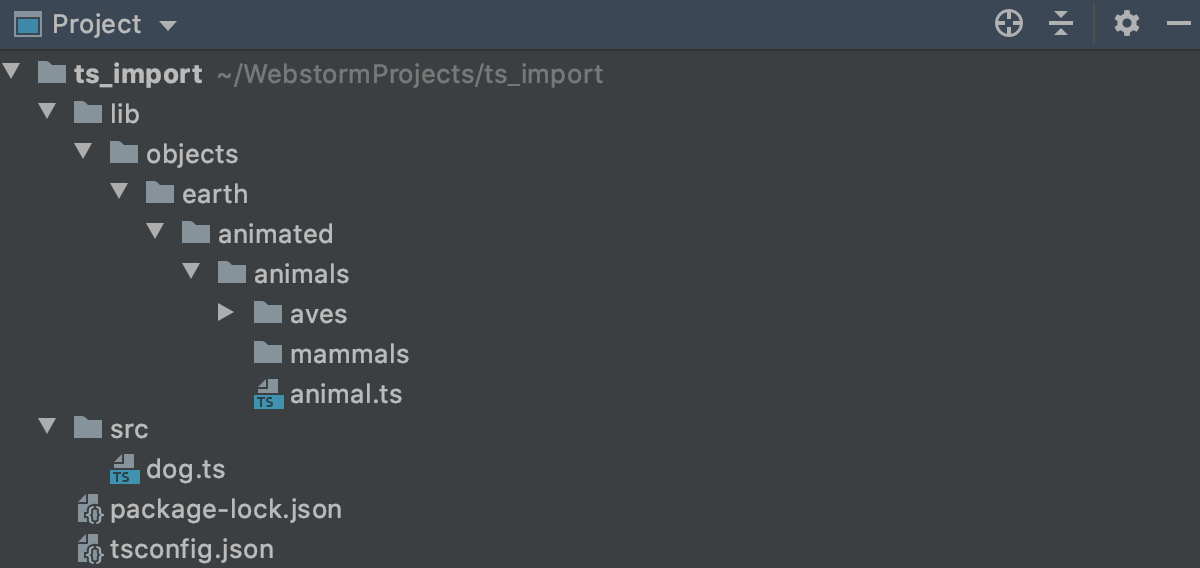Click the animal.ts TypeScript file icon
The image size is (1200, 568).
(267, 394)
